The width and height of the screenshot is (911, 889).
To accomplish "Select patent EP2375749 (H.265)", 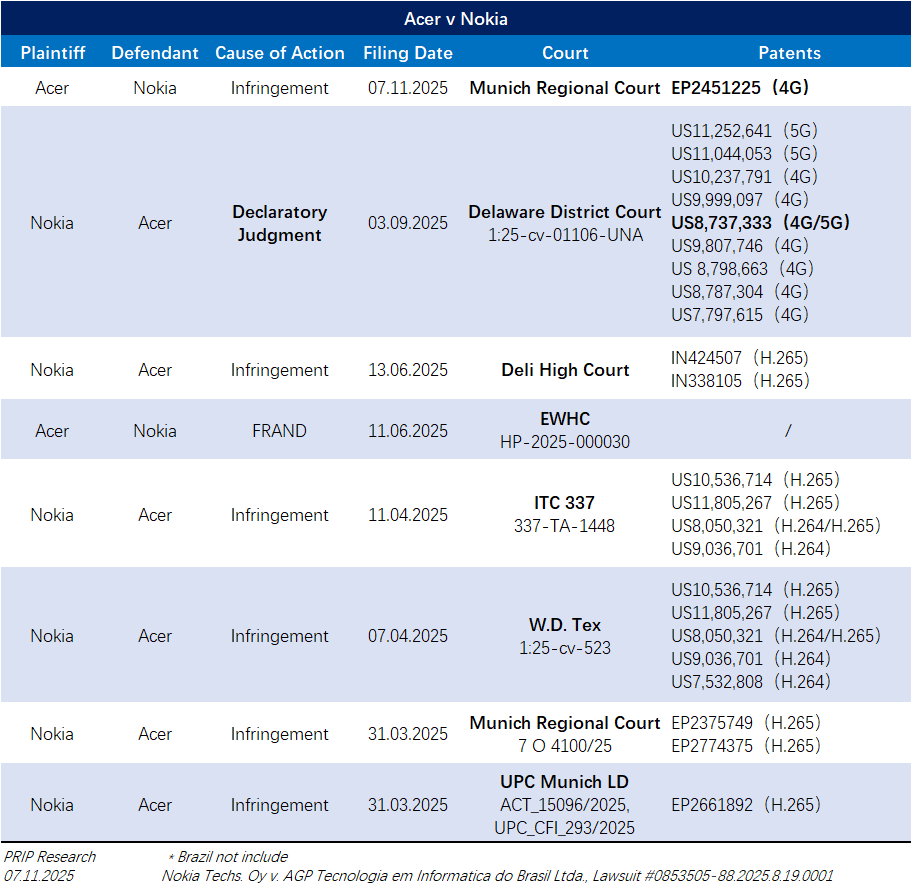I will tap(745, 723).
